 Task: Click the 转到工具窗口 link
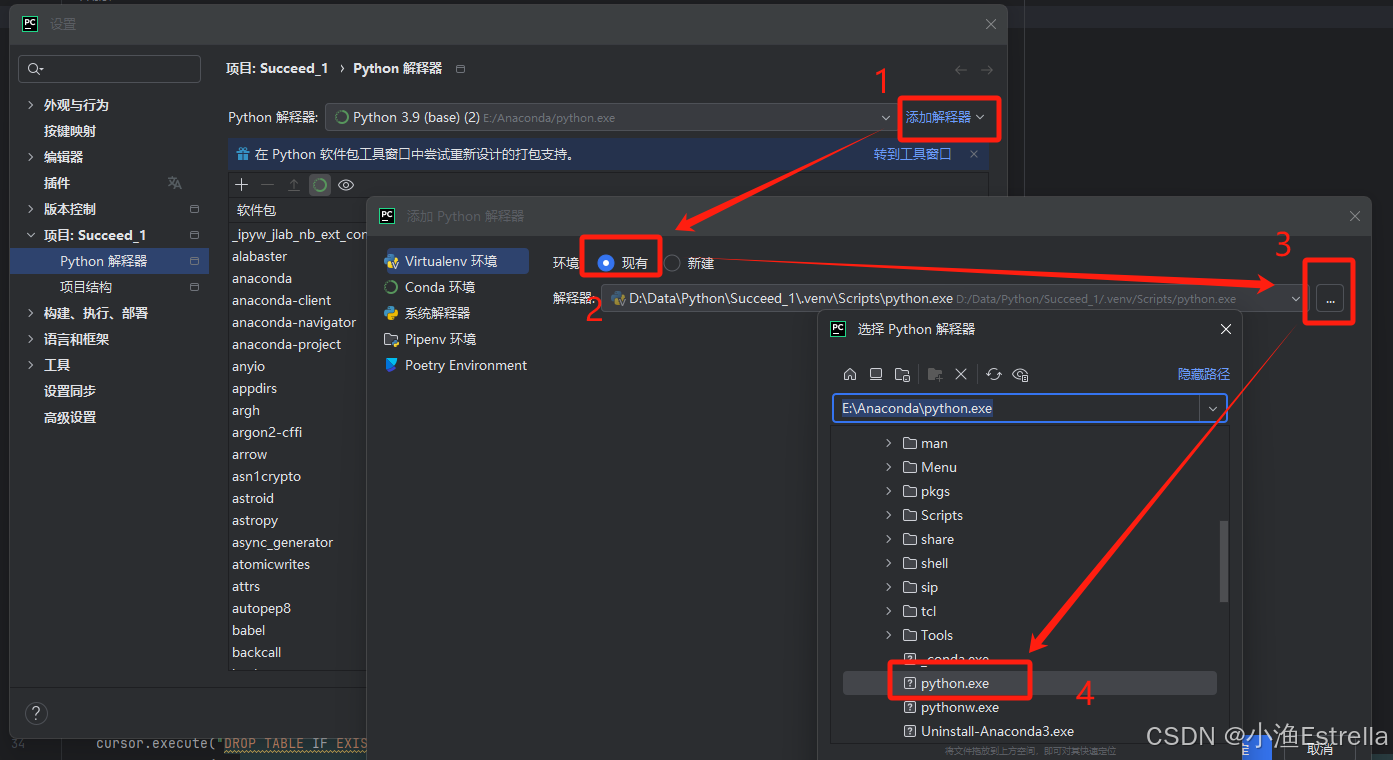click(x=912, y=154)
